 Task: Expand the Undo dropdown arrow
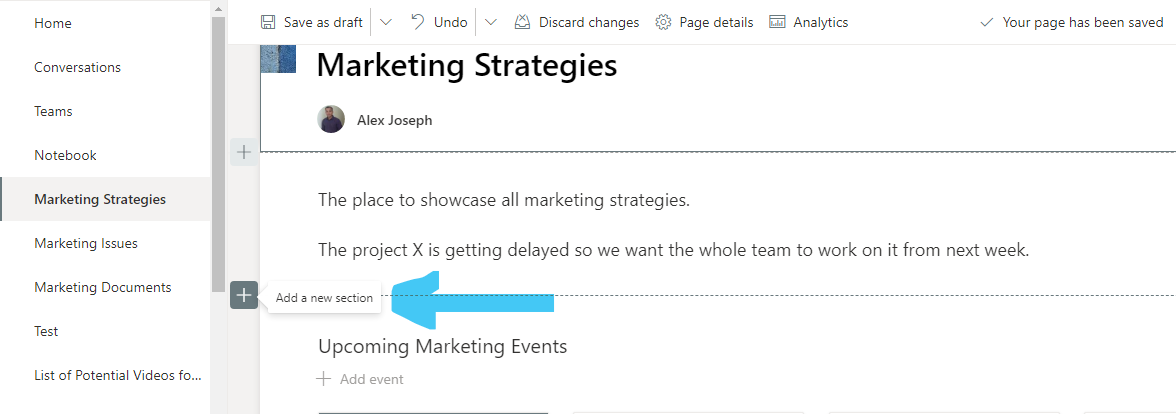pyautogui.click(x=491, y=22)
